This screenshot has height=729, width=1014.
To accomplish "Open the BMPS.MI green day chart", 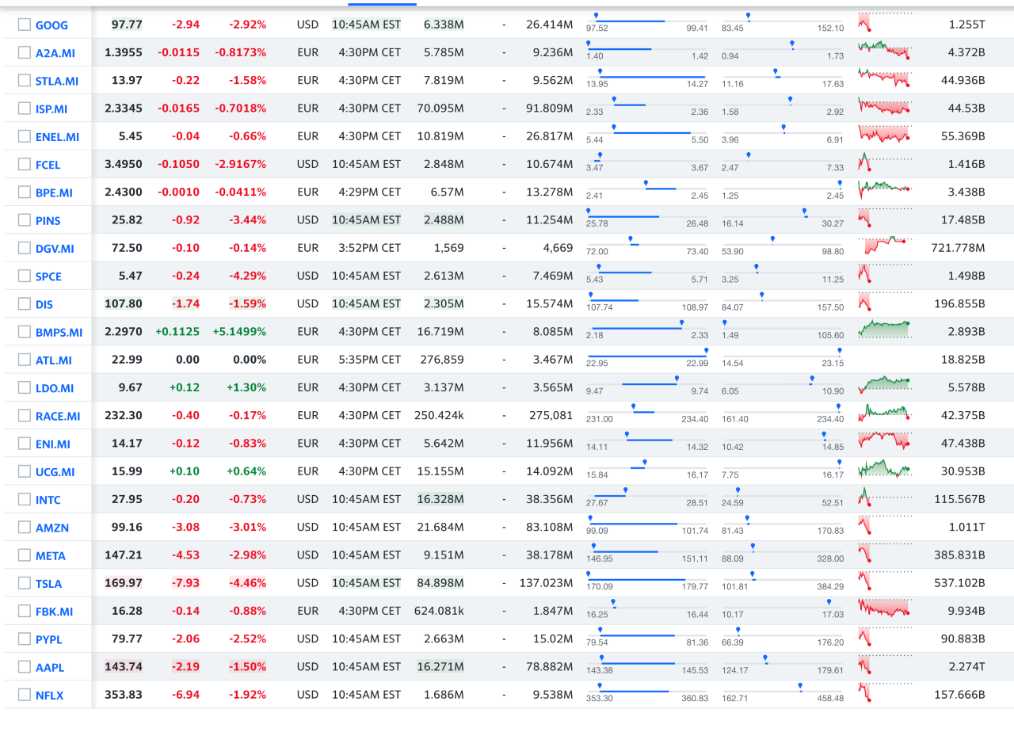I will pyautogui.click(x=883, y=330).
